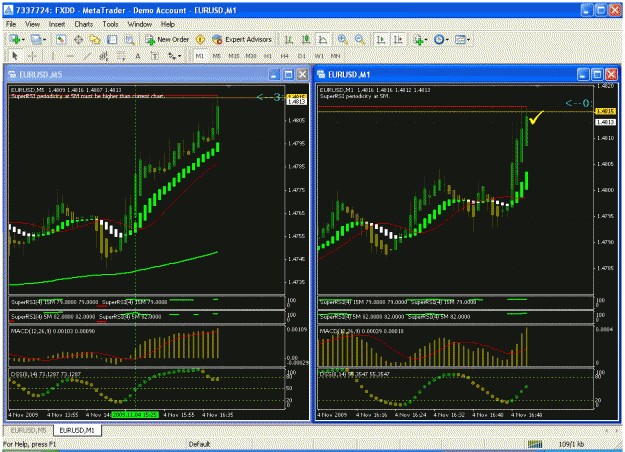Switch chart to Line Chart type
This screenshot has height=452, width=625.
coord(323,39)
